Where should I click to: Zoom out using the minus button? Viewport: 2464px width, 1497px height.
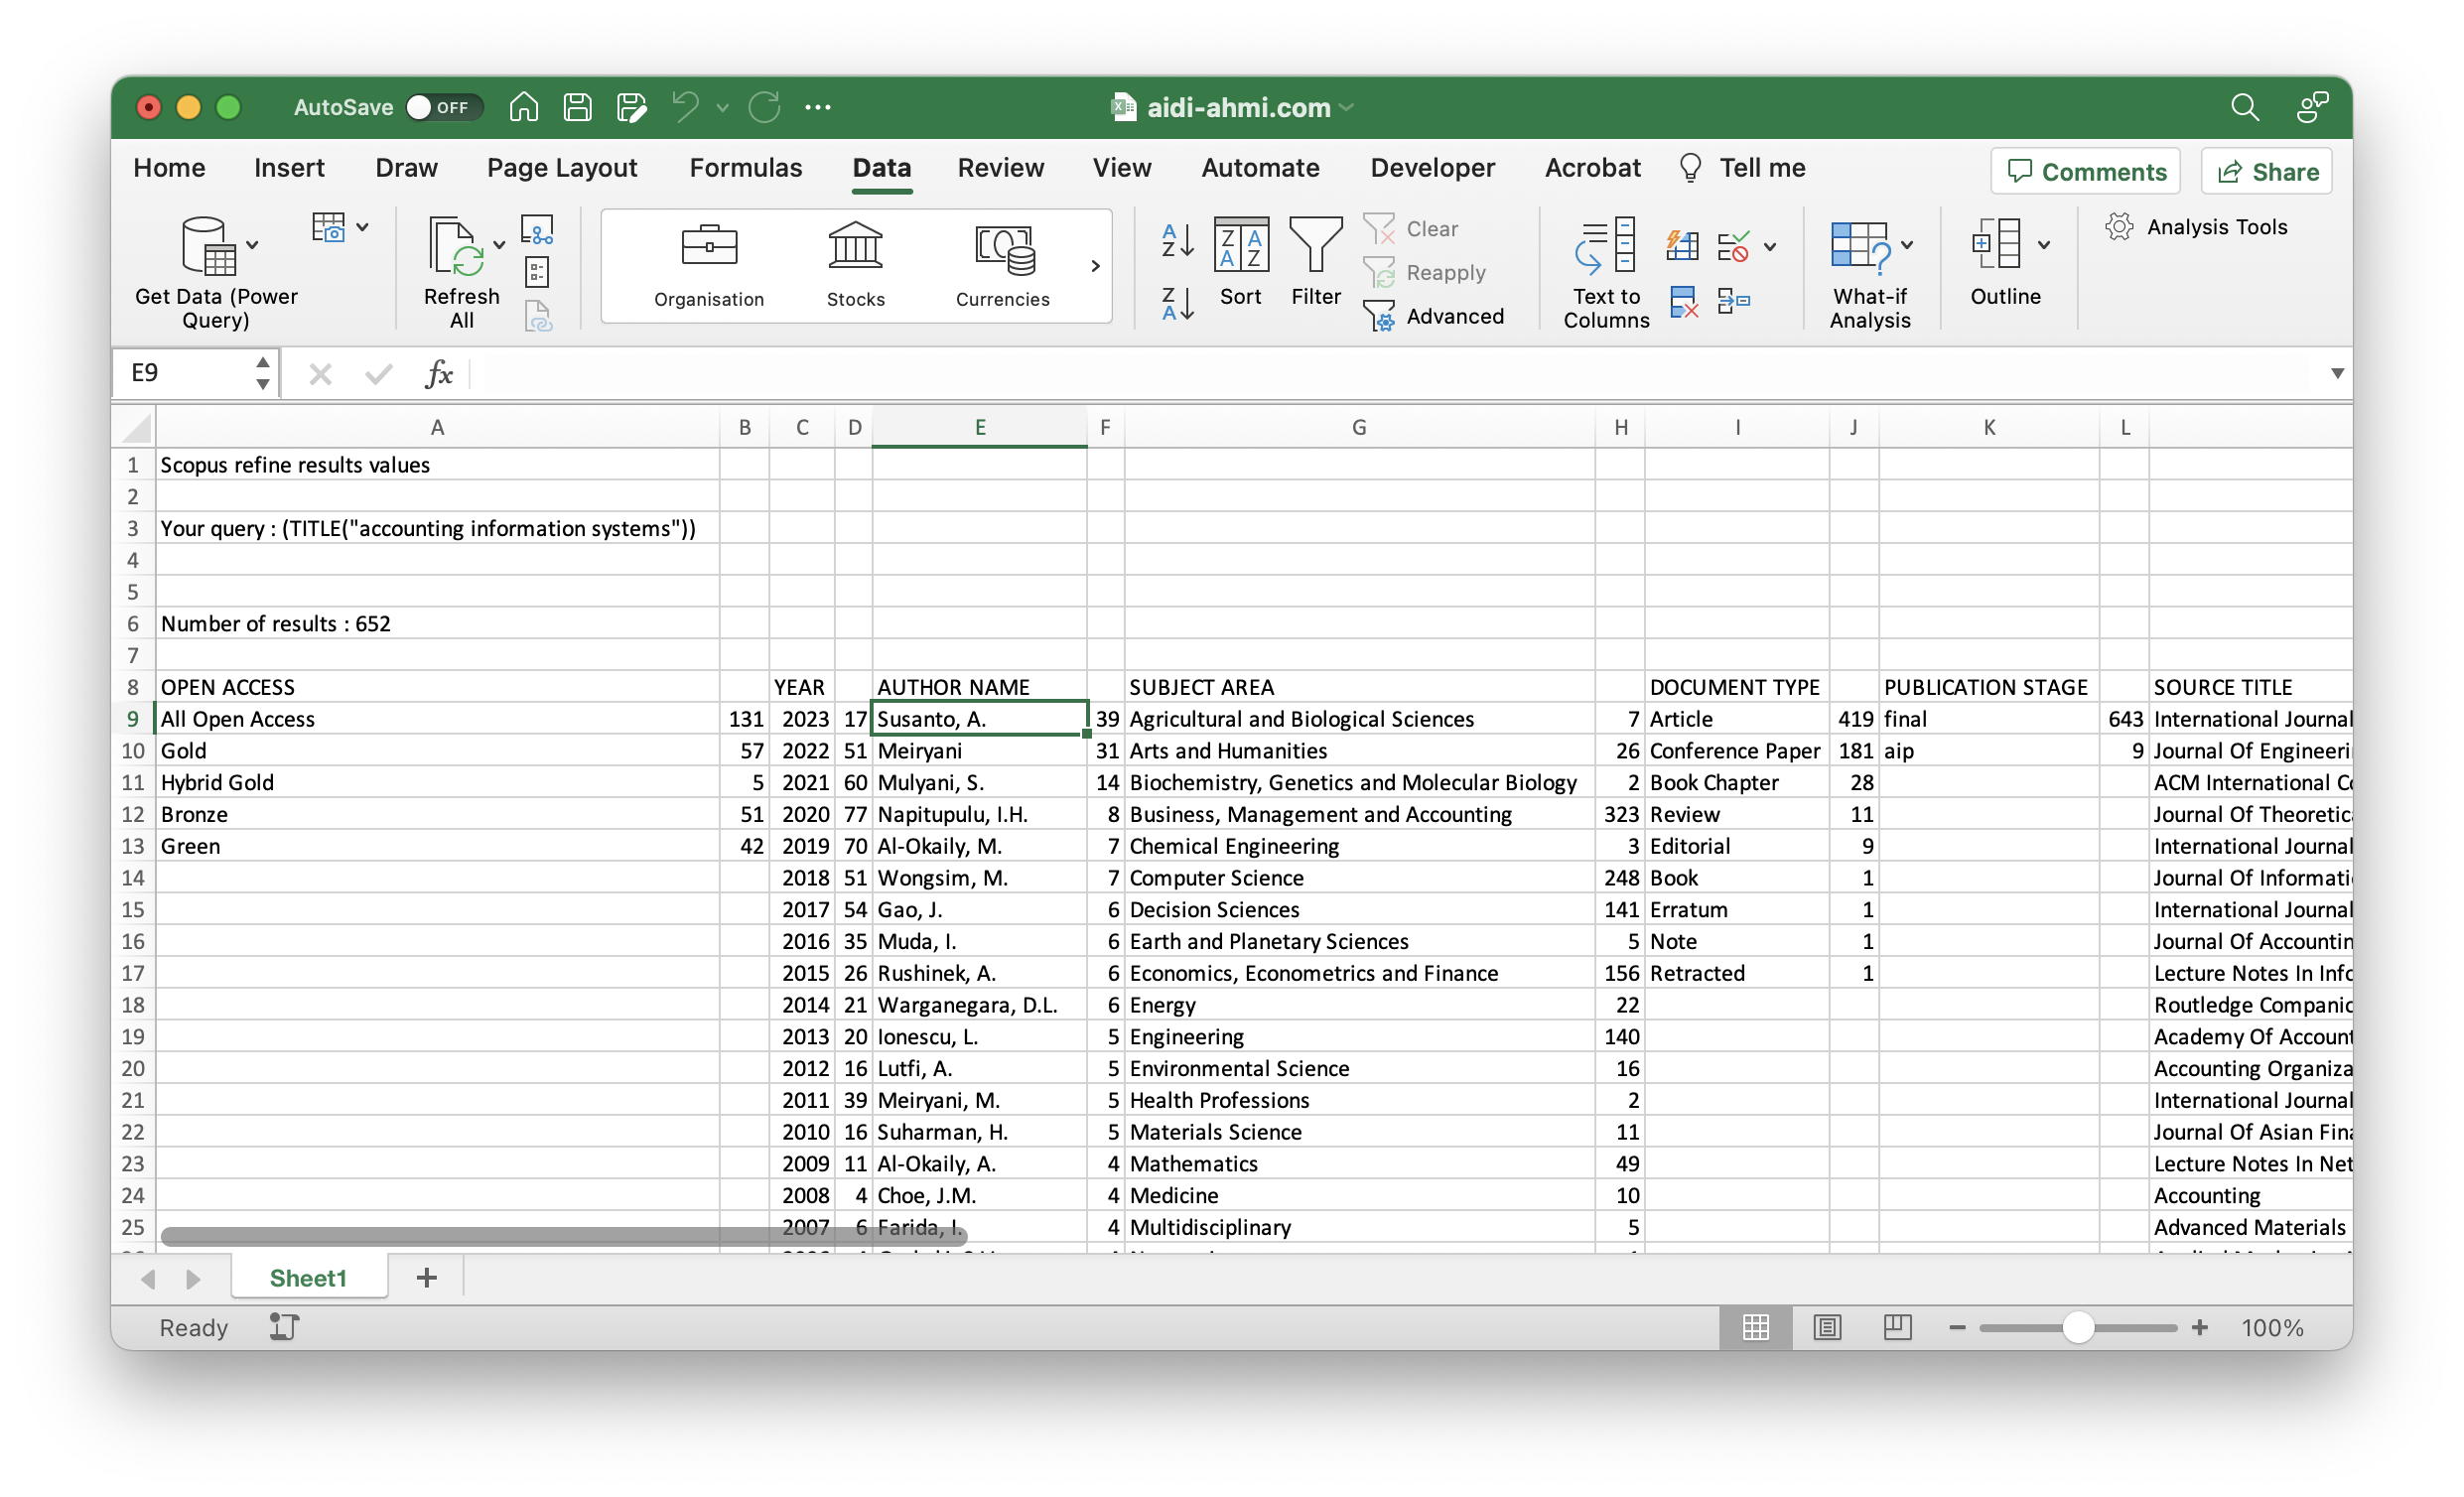pos(1958,1329)
